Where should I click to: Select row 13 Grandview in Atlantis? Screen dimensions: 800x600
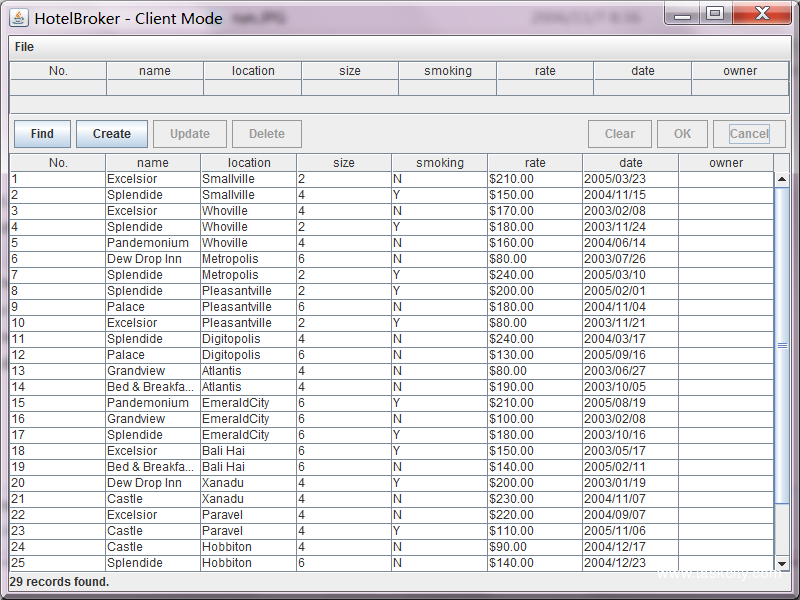150,371
